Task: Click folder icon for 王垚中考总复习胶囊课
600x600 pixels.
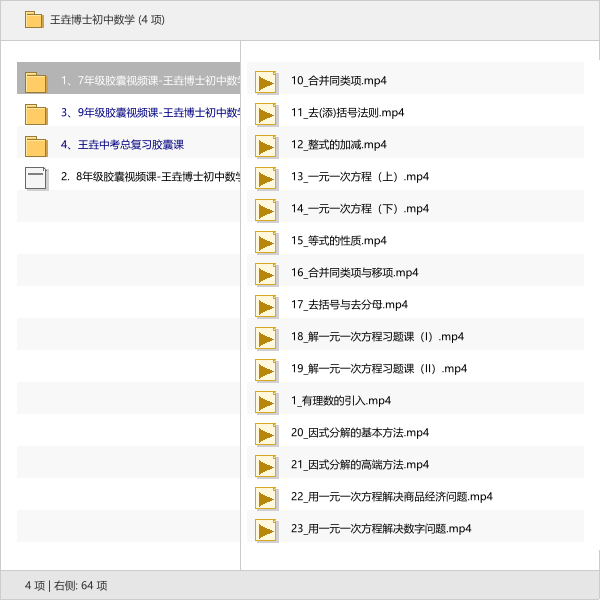Action: [36, 146]
